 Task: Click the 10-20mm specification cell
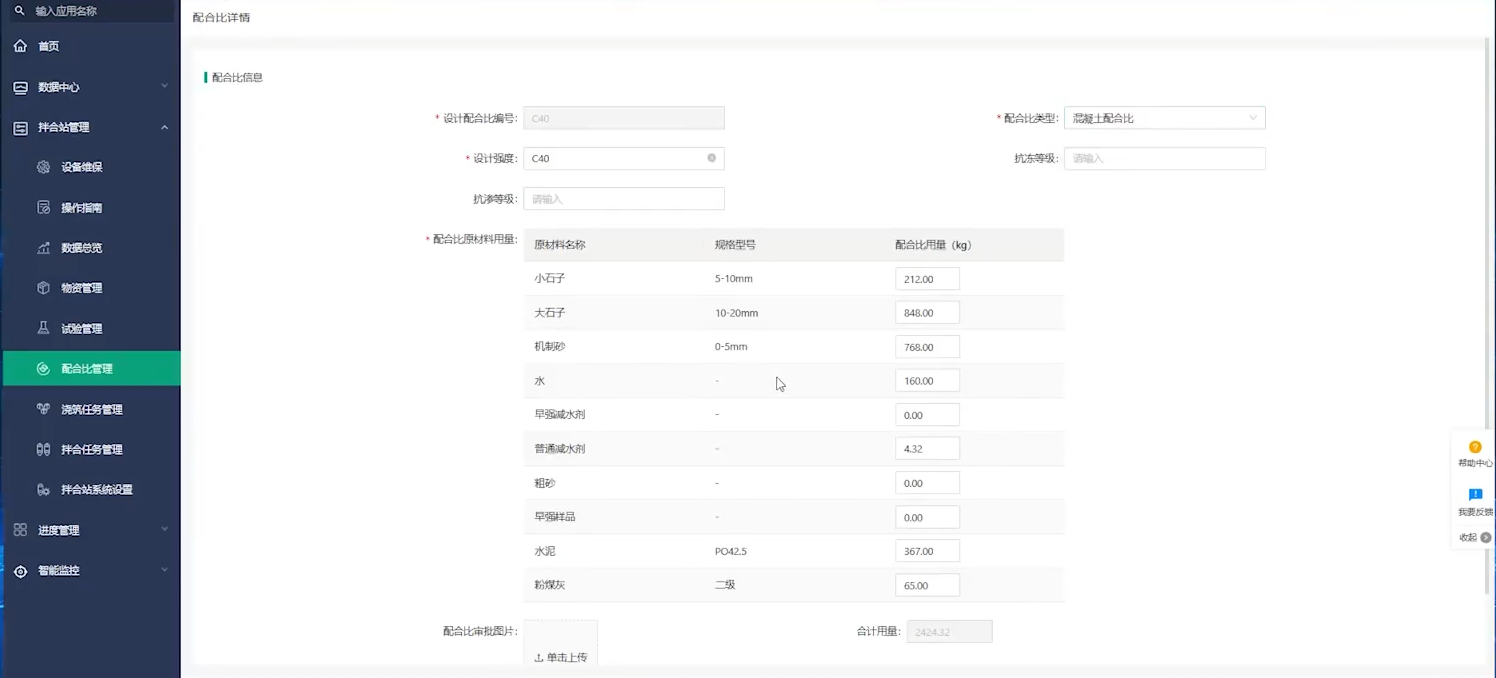click(736, 313)
